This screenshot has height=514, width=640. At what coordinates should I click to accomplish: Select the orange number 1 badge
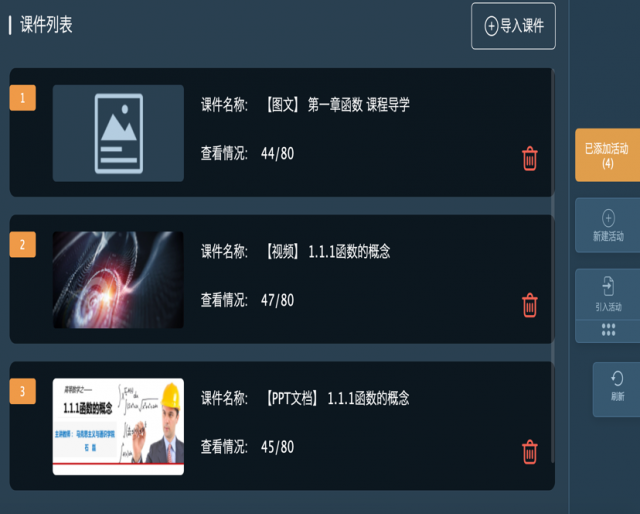[22, 98]
